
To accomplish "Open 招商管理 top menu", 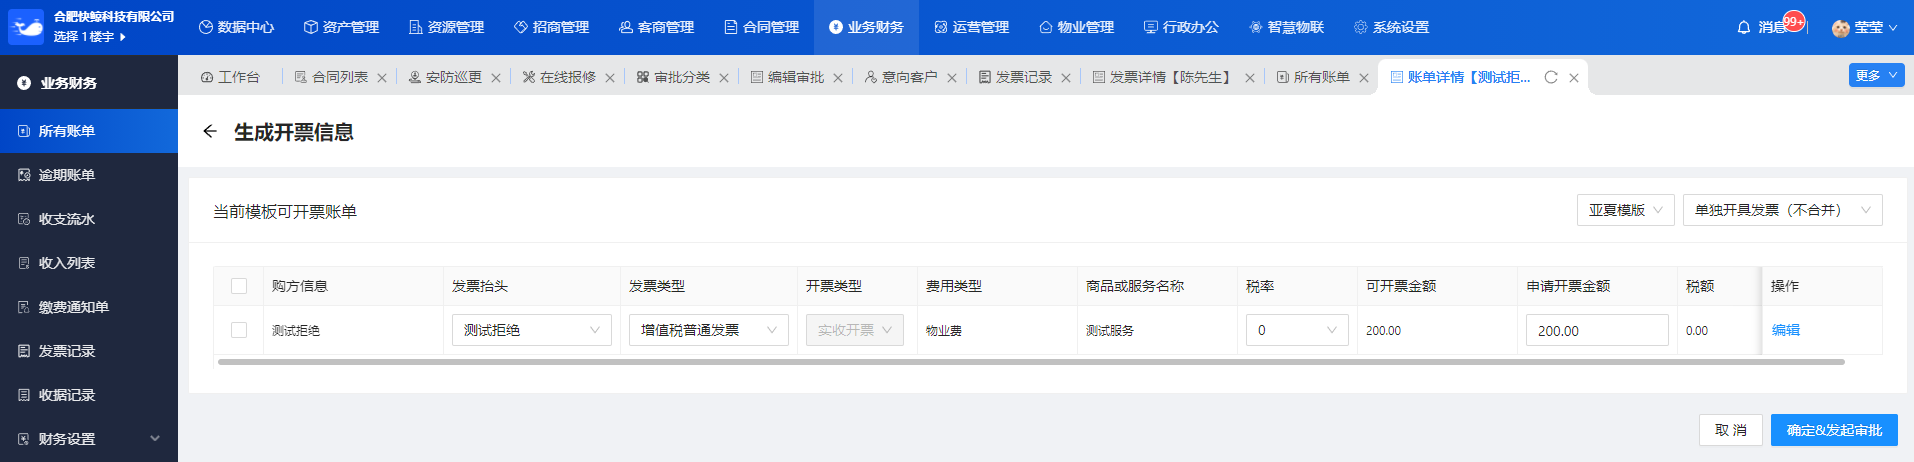I will point(551,27).
